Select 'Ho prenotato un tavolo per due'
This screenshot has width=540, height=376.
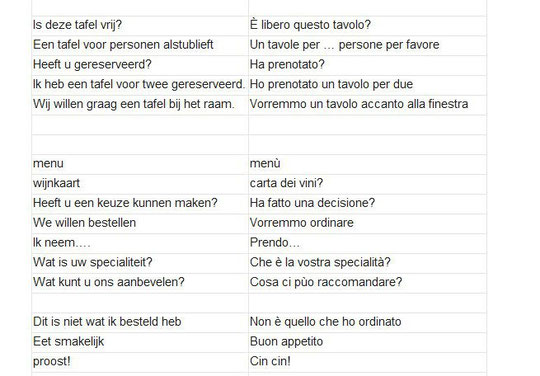coord(367,85)
